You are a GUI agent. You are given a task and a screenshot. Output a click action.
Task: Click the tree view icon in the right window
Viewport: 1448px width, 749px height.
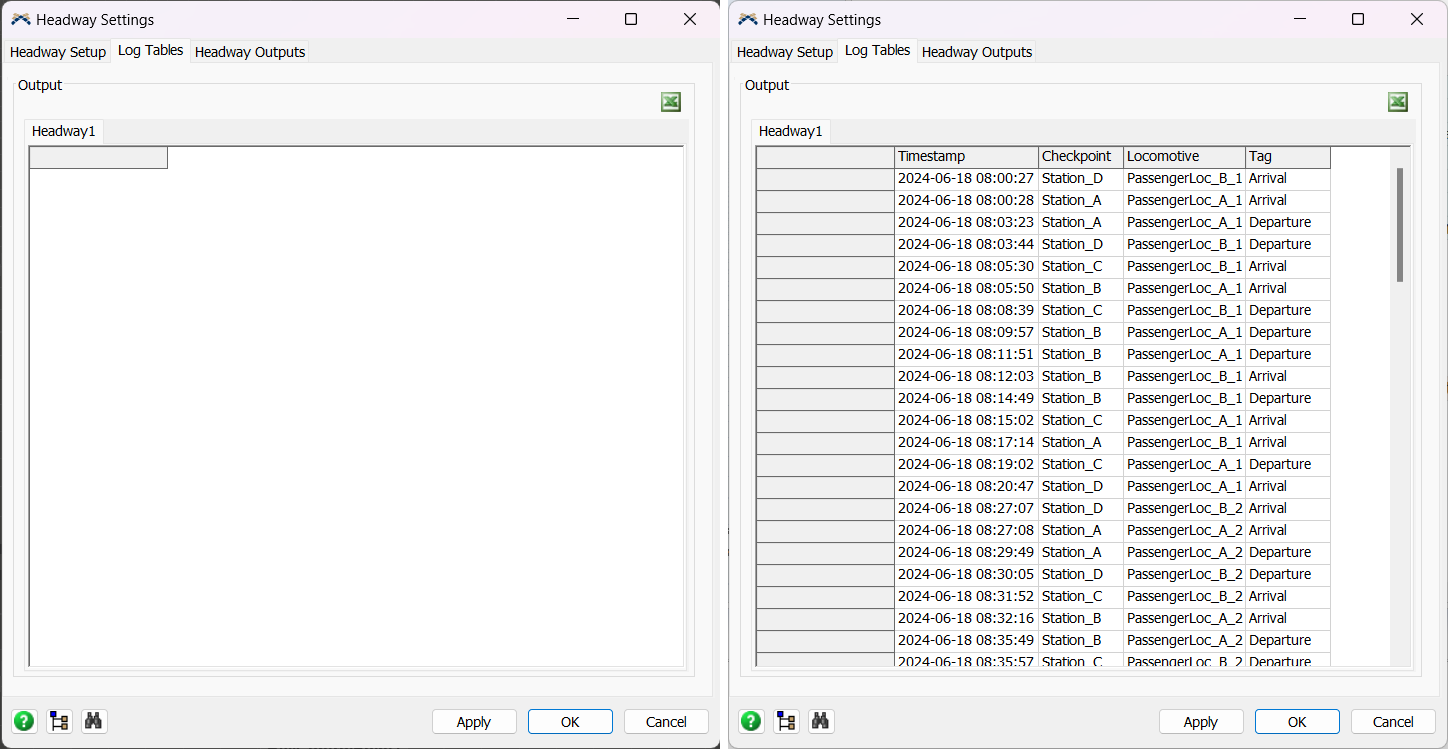(x=787, y=721)
